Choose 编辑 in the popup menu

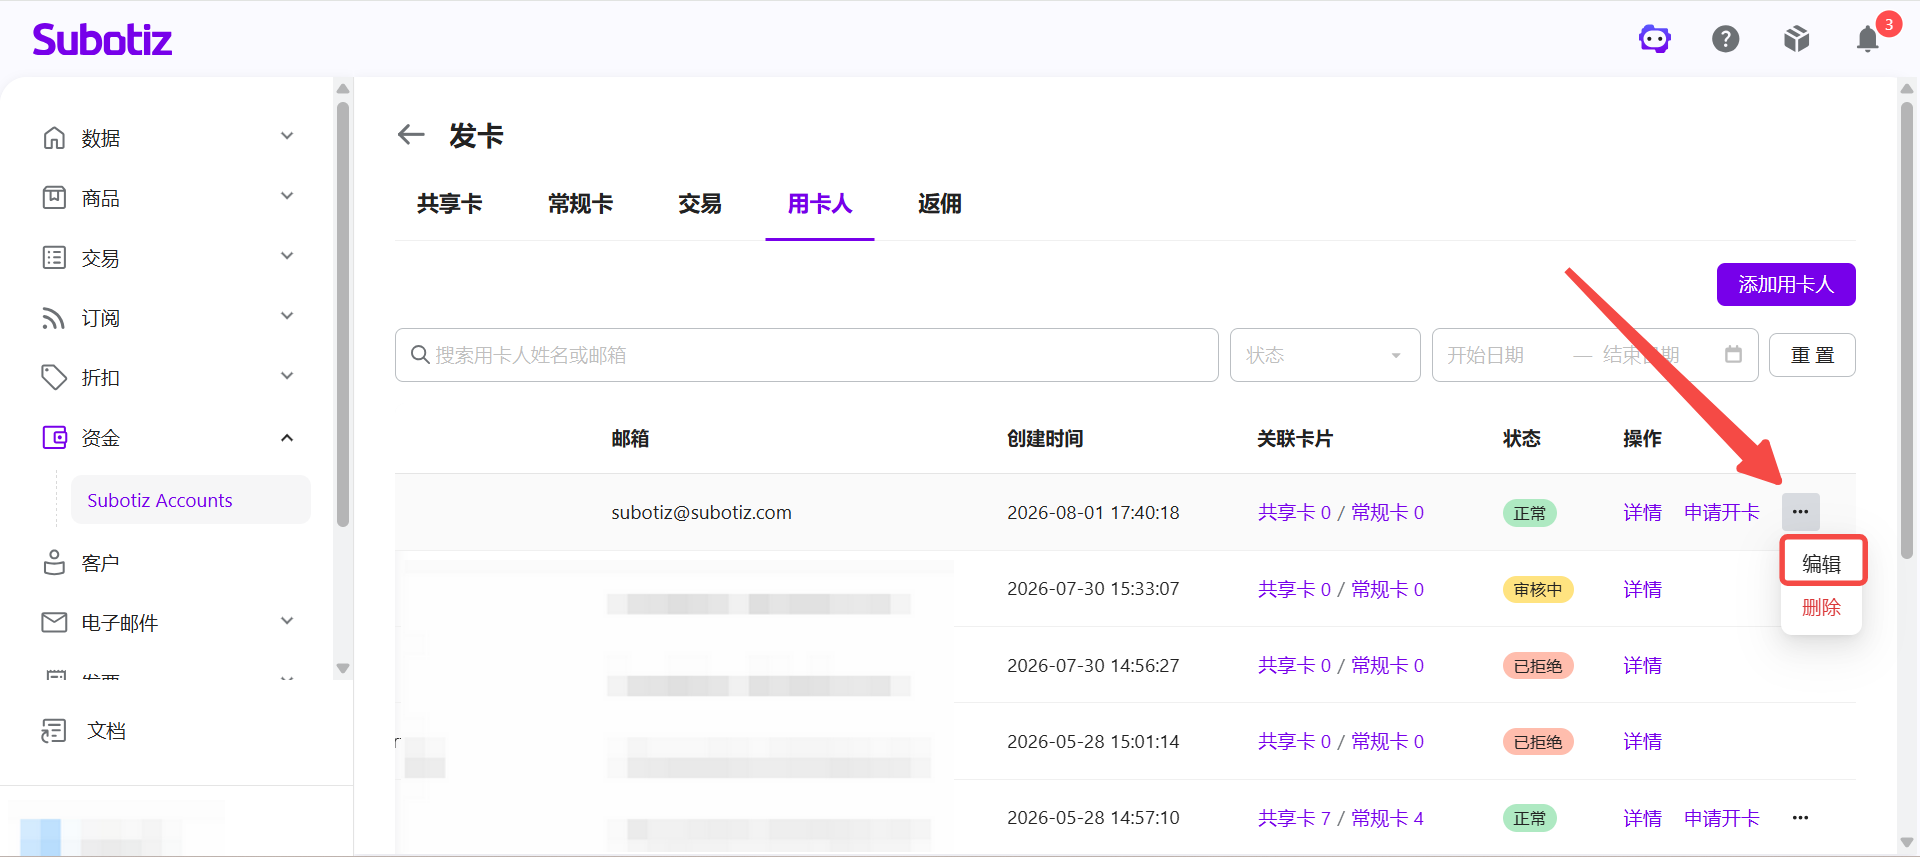[x=1821, y=563]
